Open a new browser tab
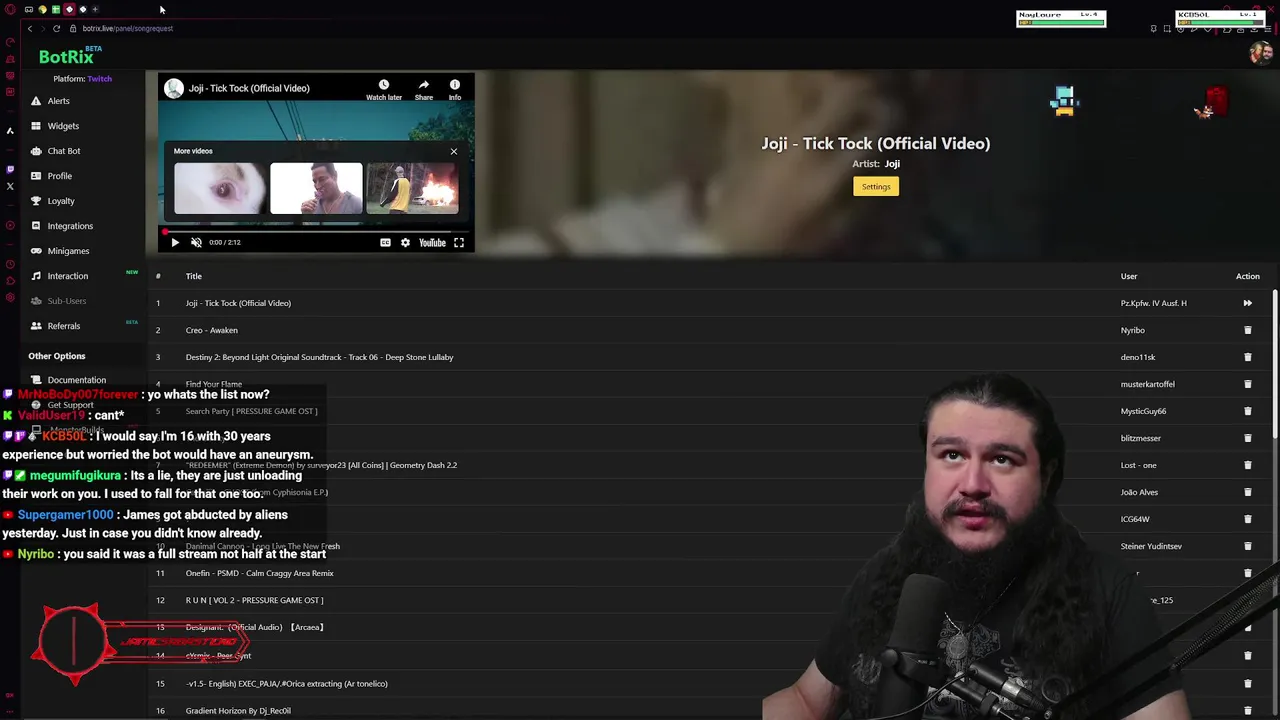Screen dimensions: 1280x720 pos(95,9)
